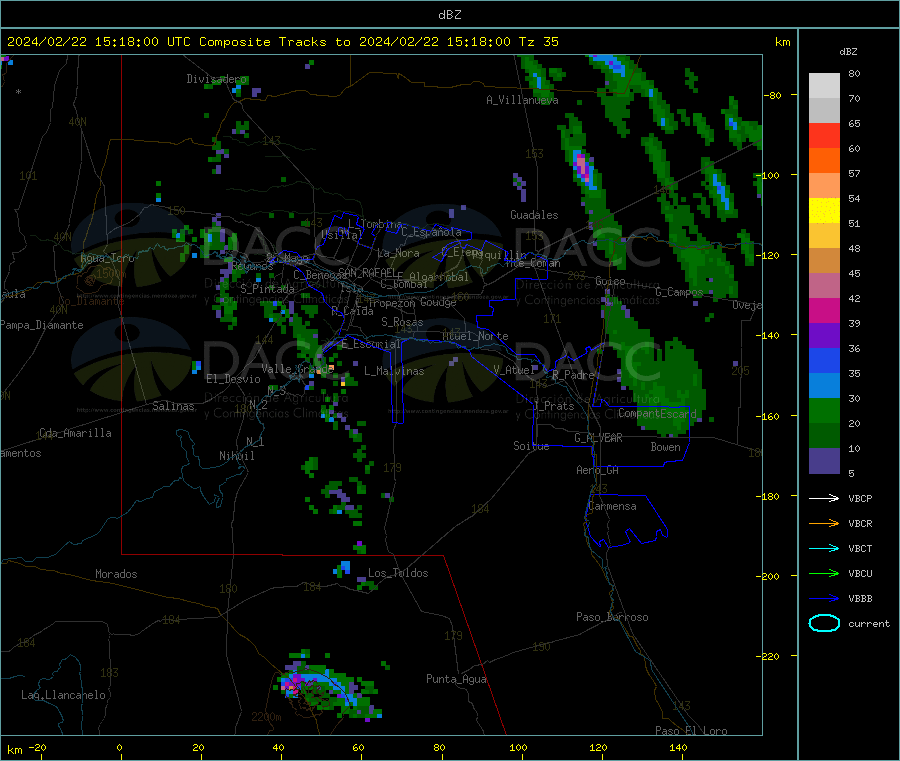Click the C_Campos map label
900x761 pixels.
(x=679, y=292)
